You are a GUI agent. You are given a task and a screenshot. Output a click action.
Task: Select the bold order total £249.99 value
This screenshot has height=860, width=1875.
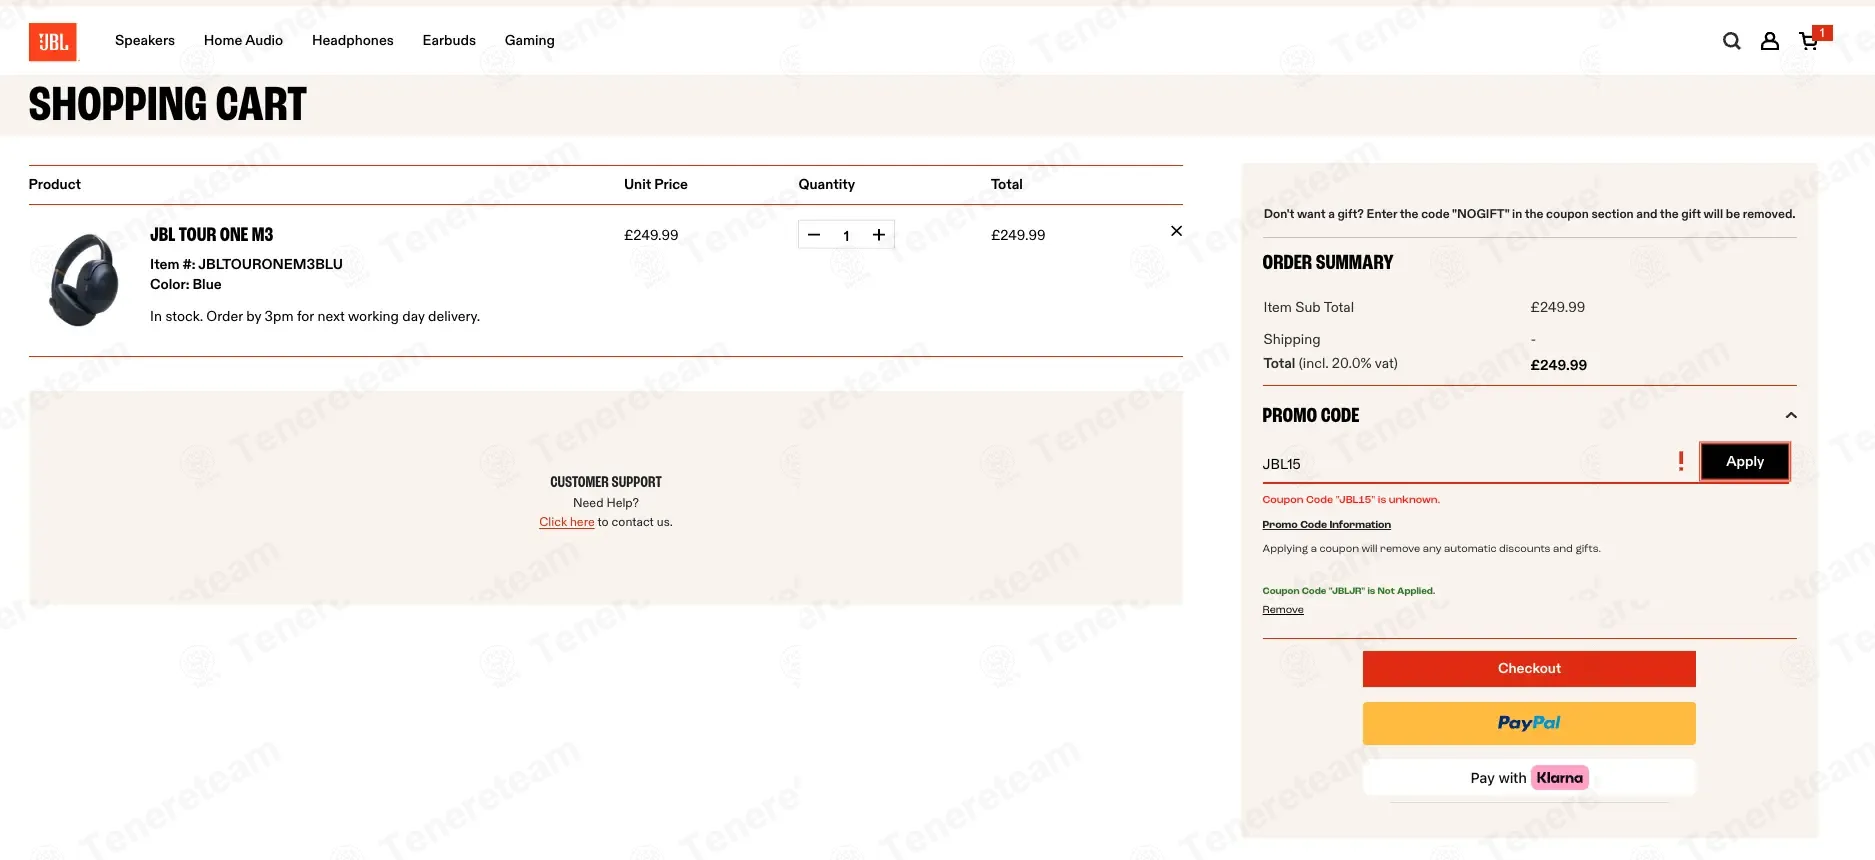click(1559, 365)
